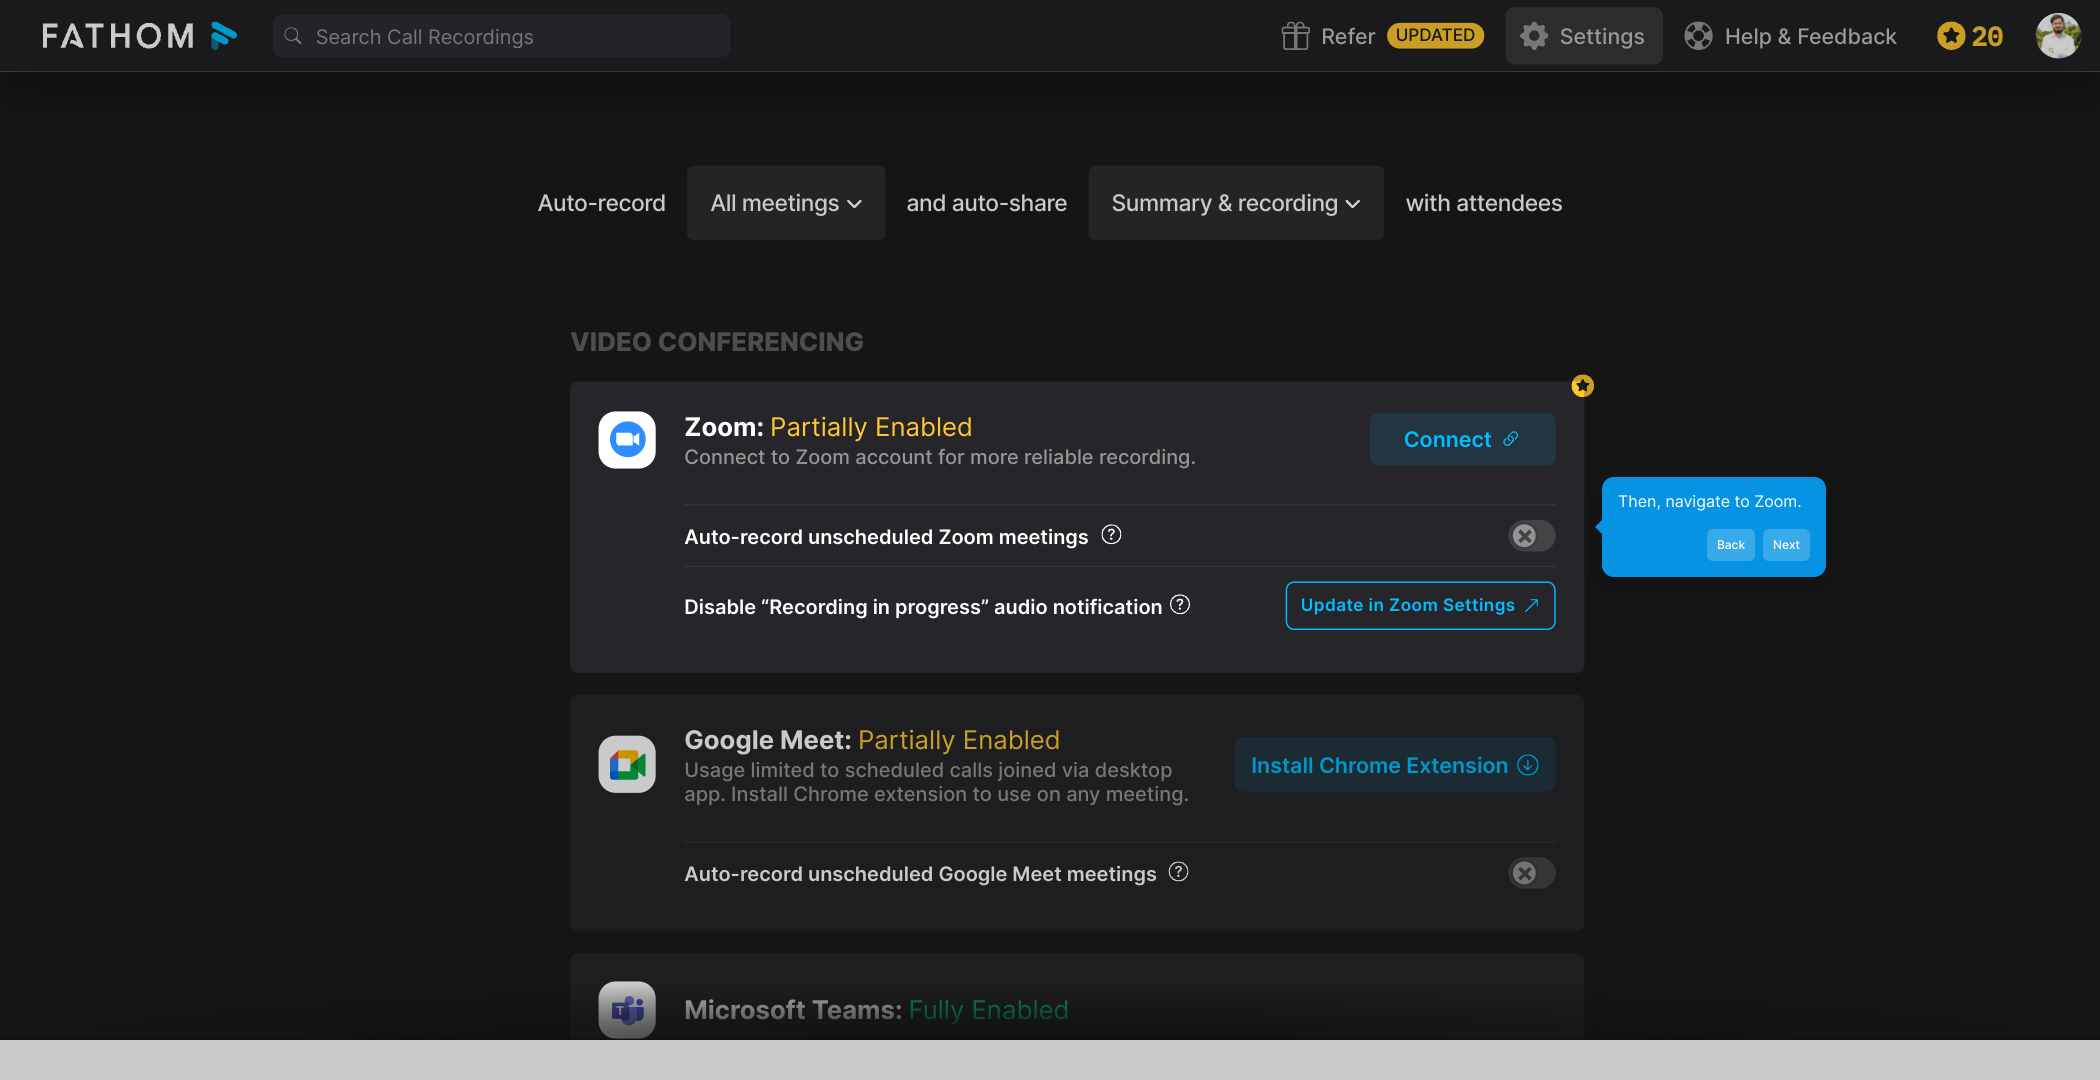This screenshot has width=2100, height=1080.
Task: Click the Zoom app icon
Action: [627, 440]
